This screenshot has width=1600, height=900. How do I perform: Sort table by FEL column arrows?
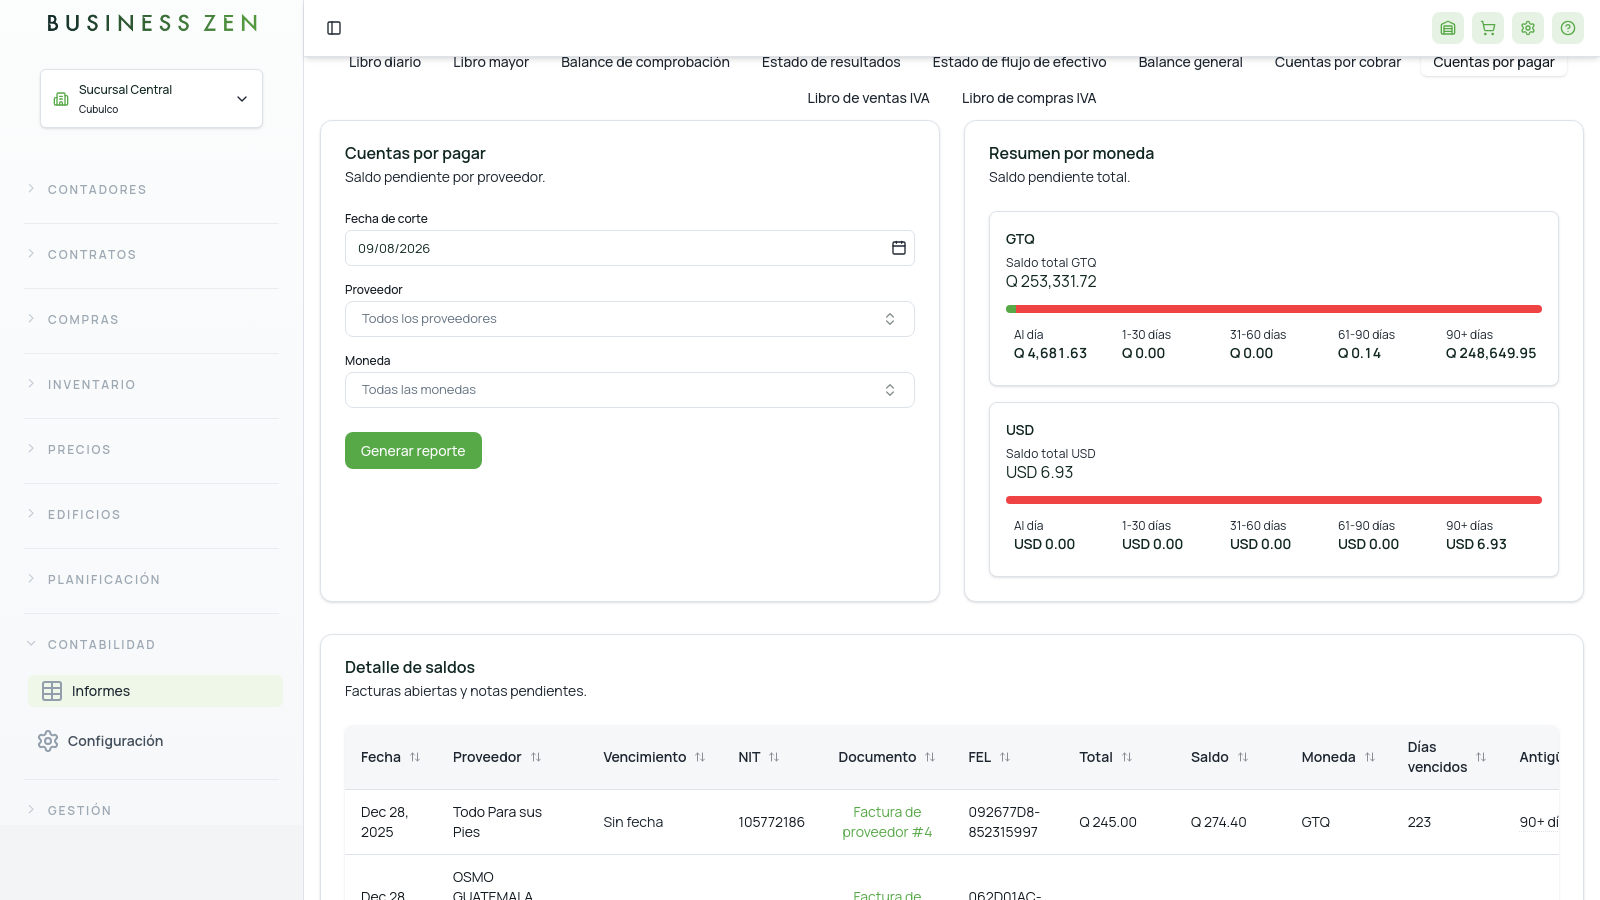click(1005, 757)
